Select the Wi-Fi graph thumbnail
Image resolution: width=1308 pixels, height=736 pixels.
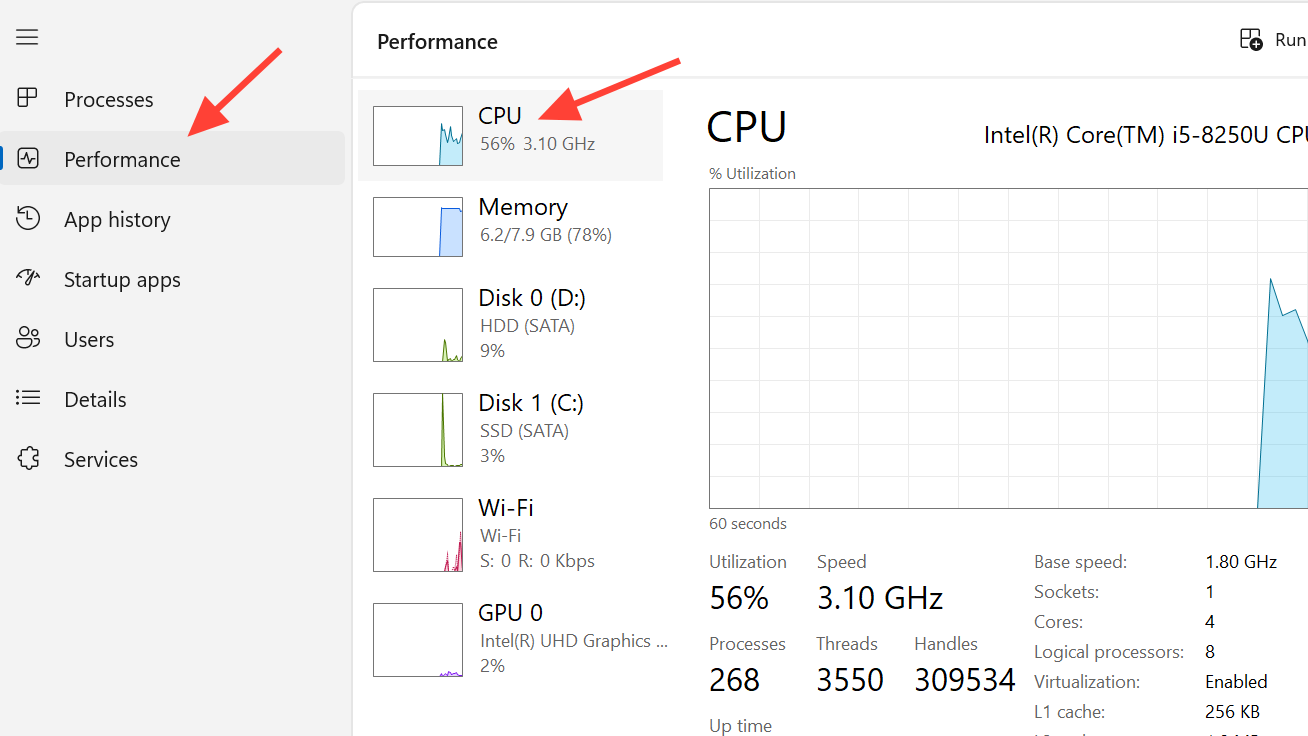pyautogui.click(x=418, y=535)
